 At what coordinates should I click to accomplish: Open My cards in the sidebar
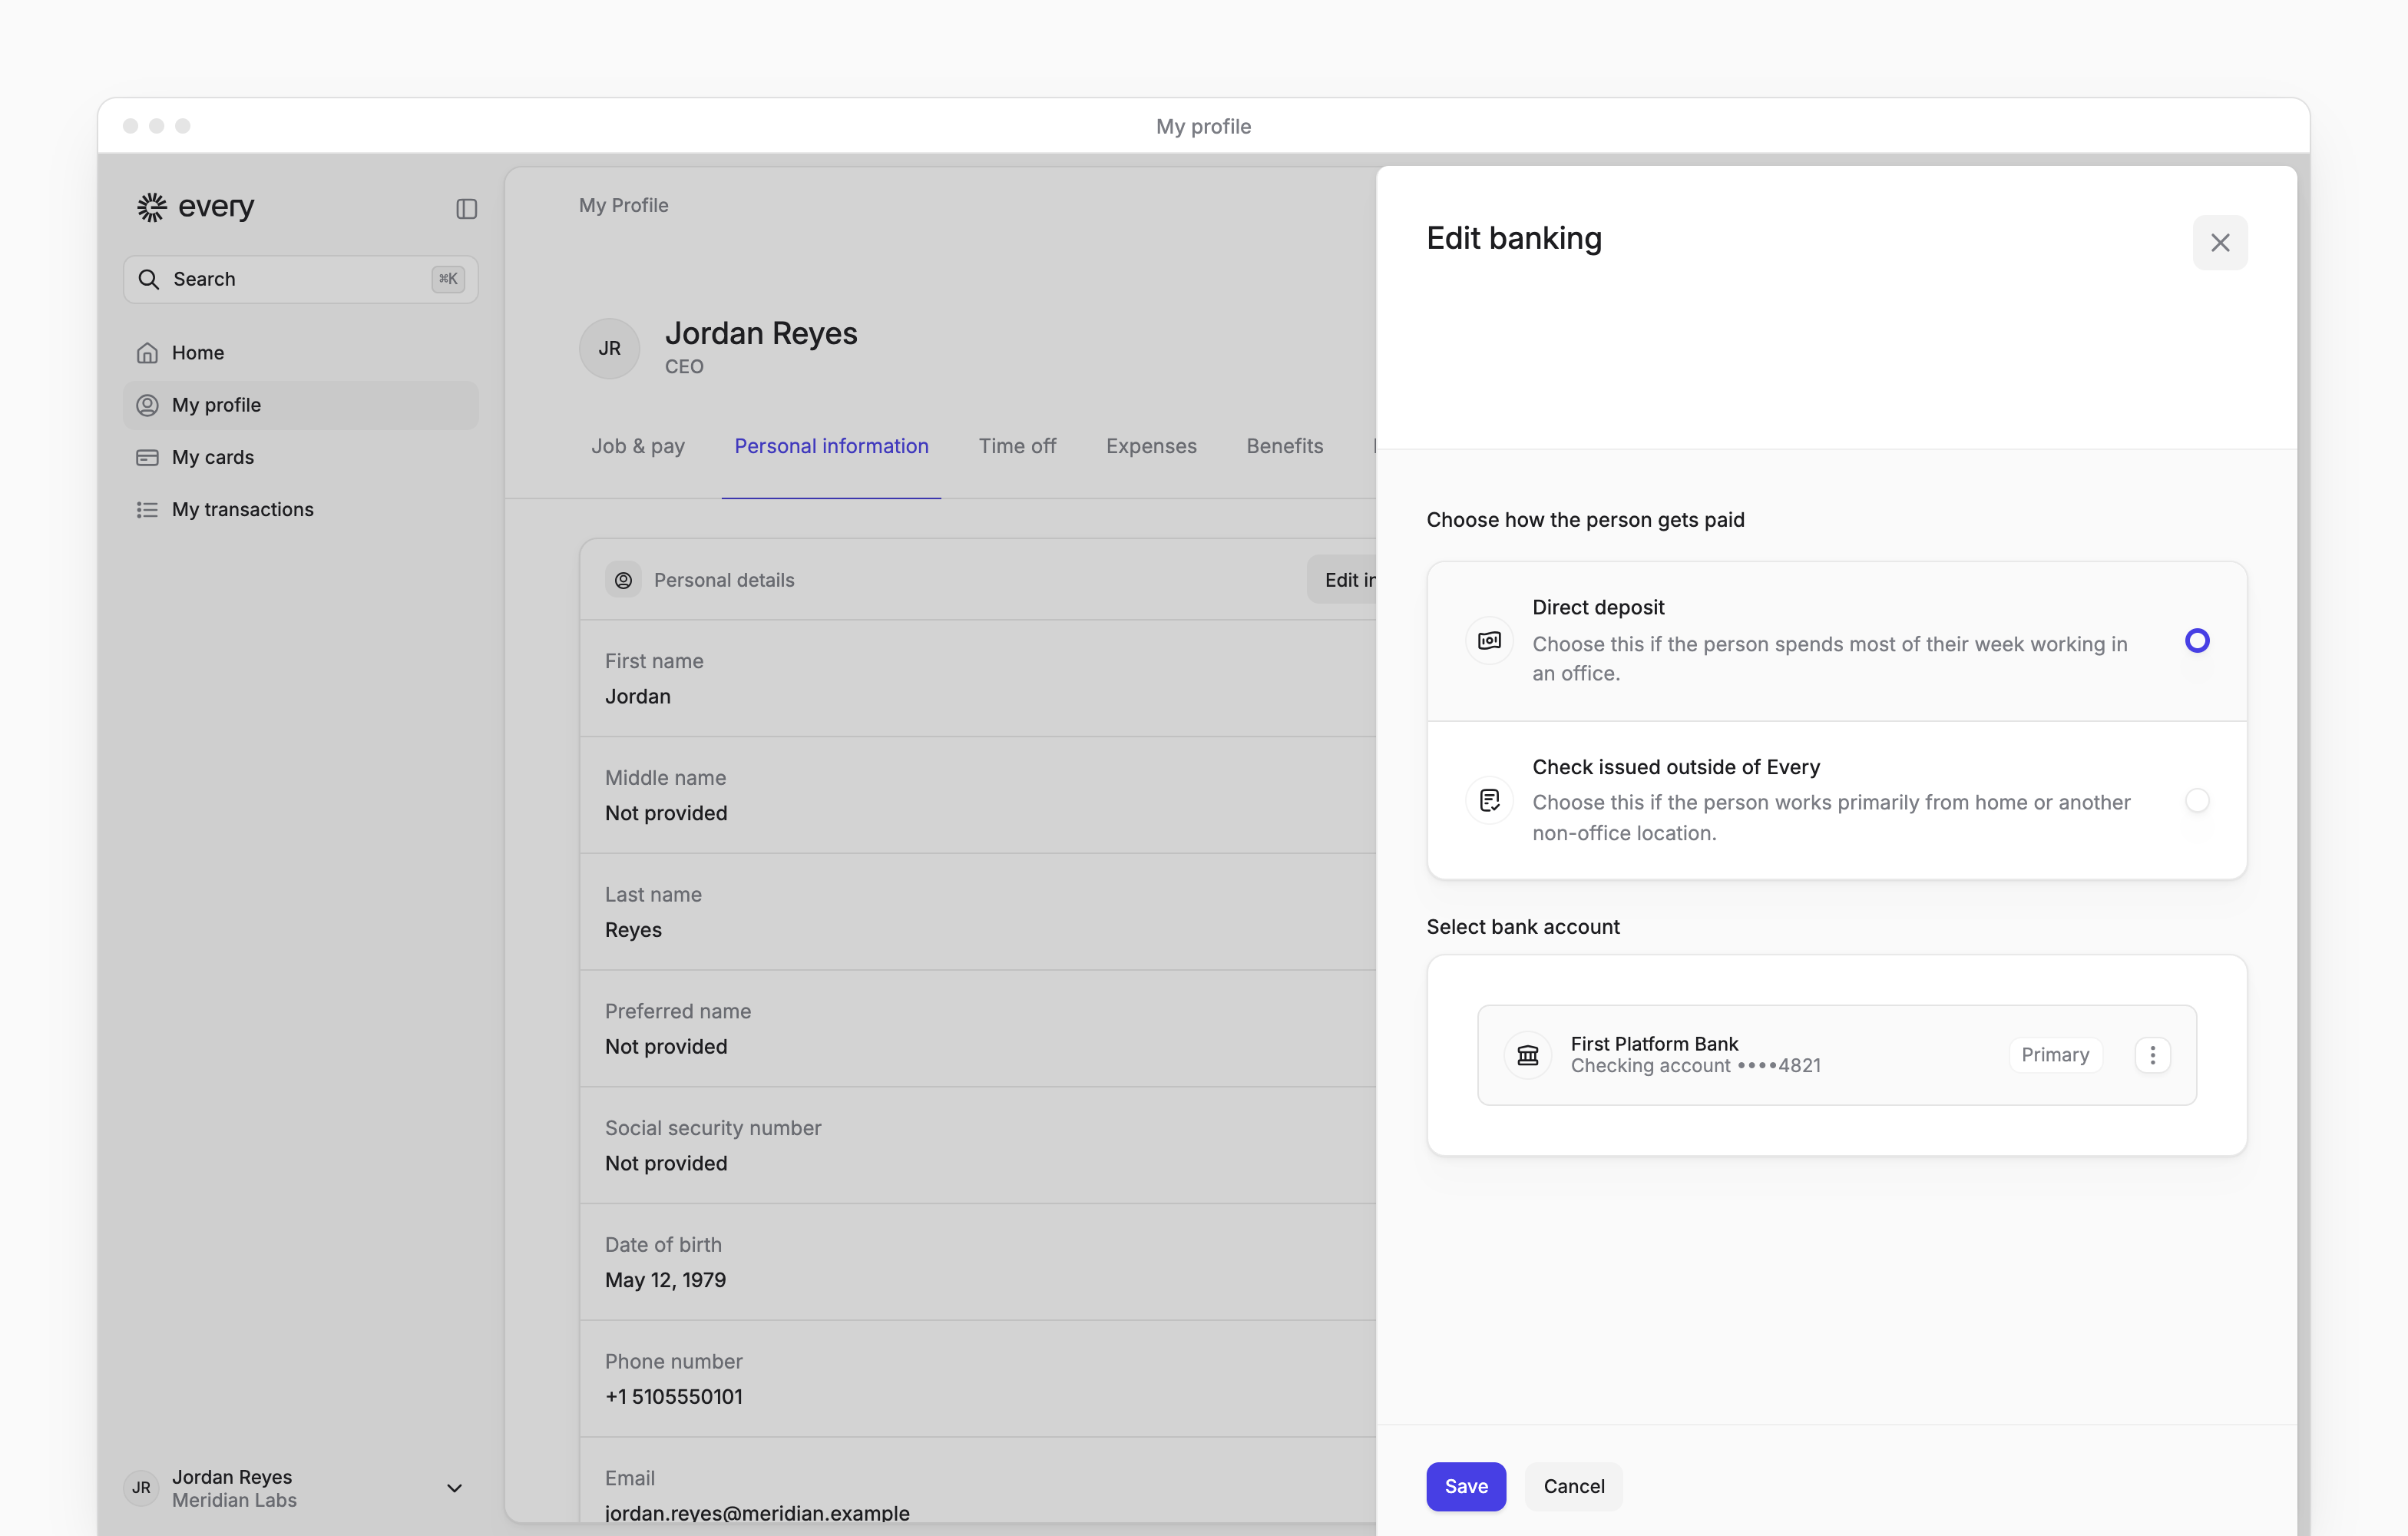tap(300, 457)
